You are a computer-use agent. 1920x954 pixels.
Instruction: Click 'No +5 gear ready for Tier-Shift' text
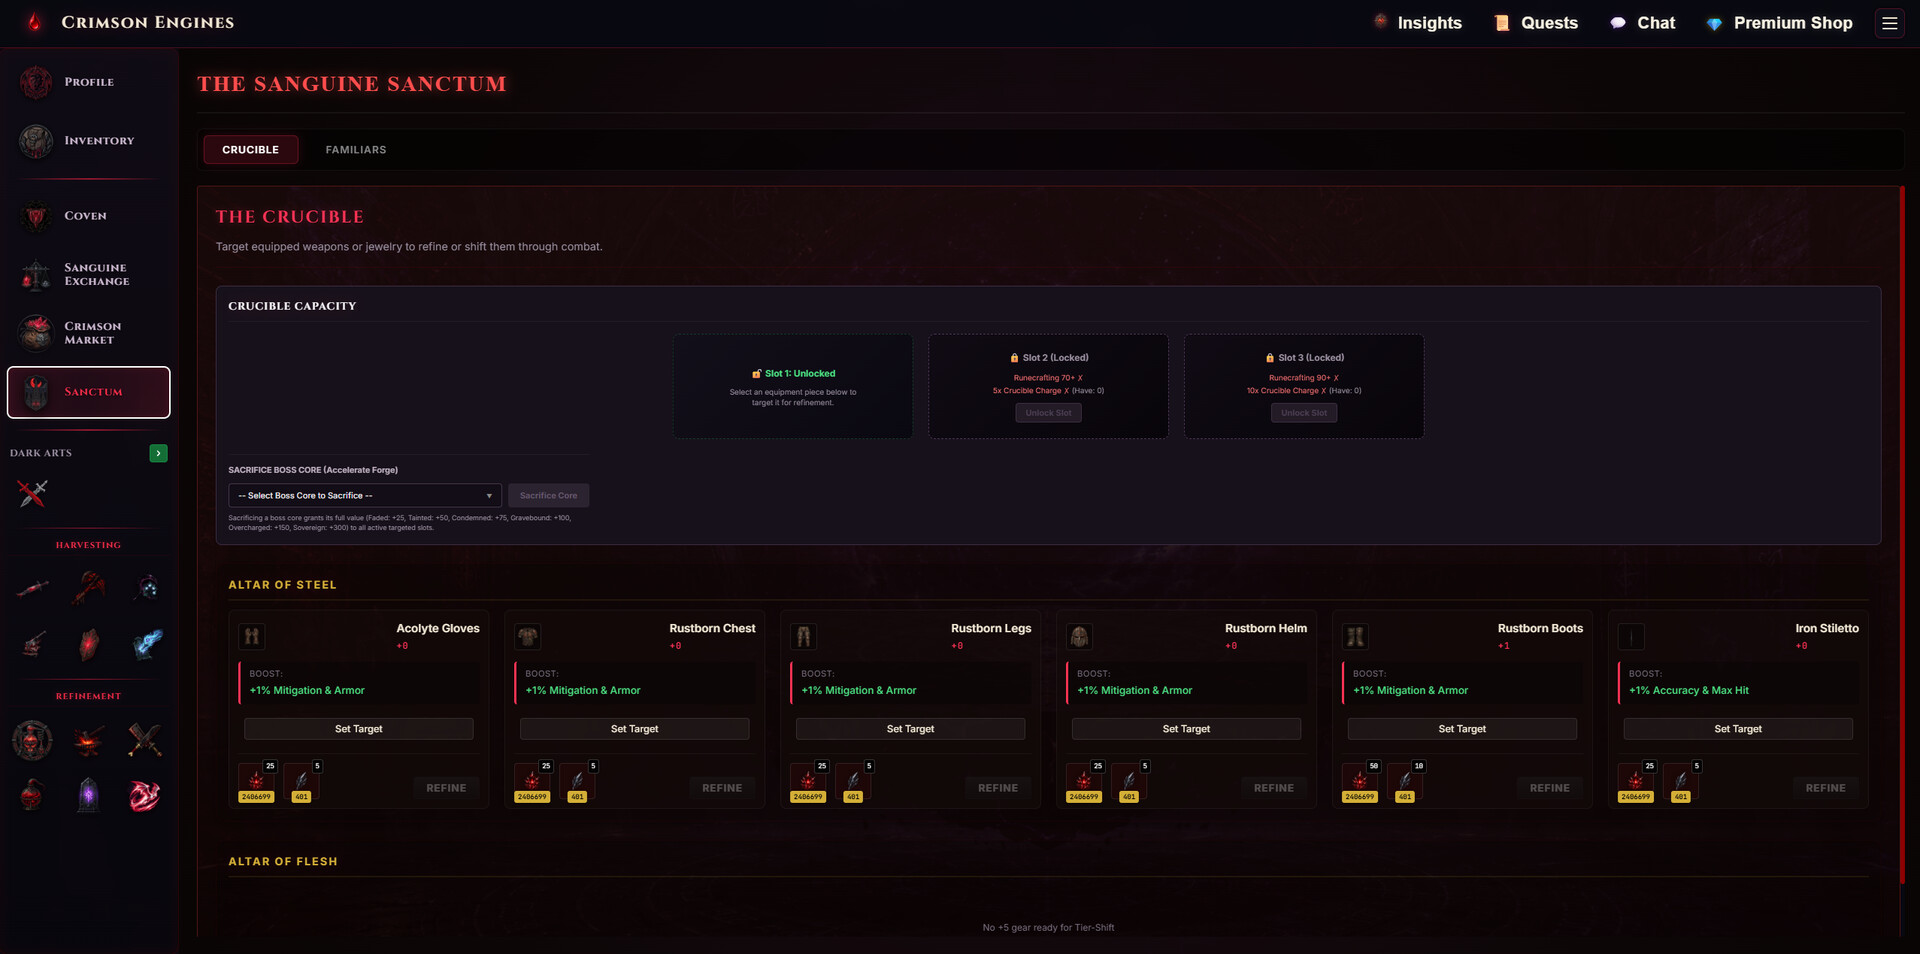[1048, 928]
